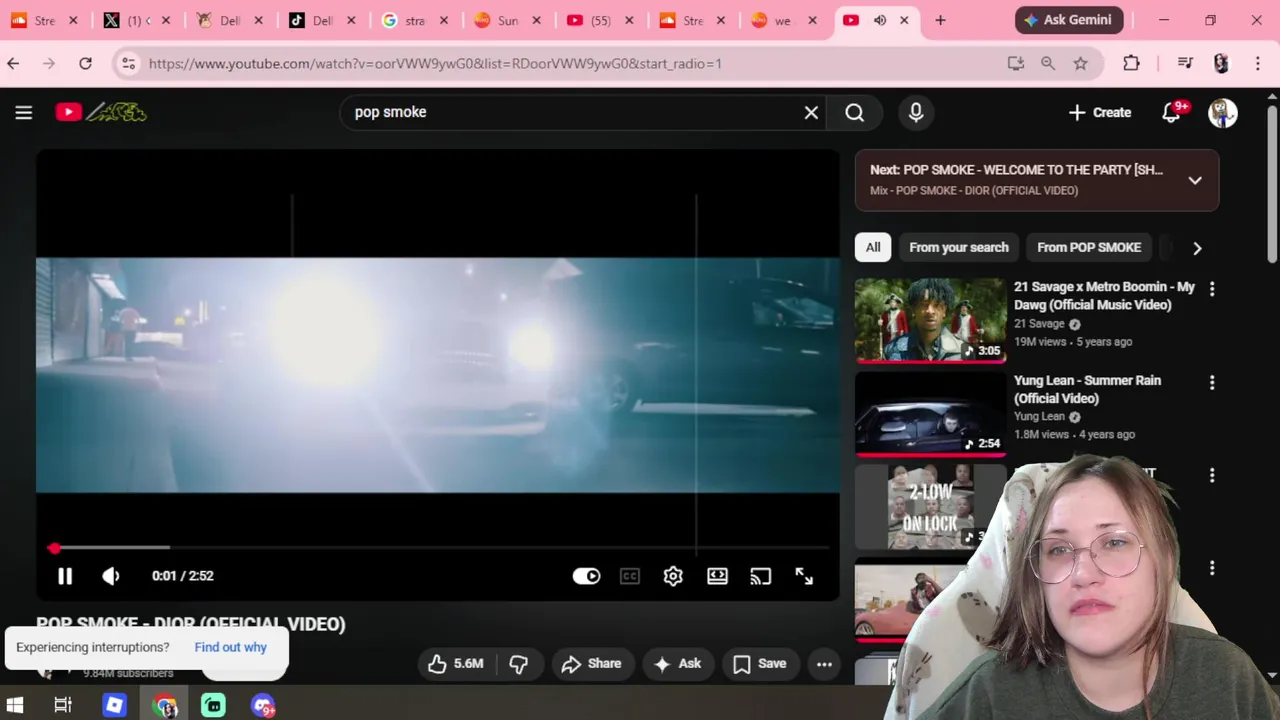Click the browser address bar URL

pyautogui.click(x=435, y=64)
